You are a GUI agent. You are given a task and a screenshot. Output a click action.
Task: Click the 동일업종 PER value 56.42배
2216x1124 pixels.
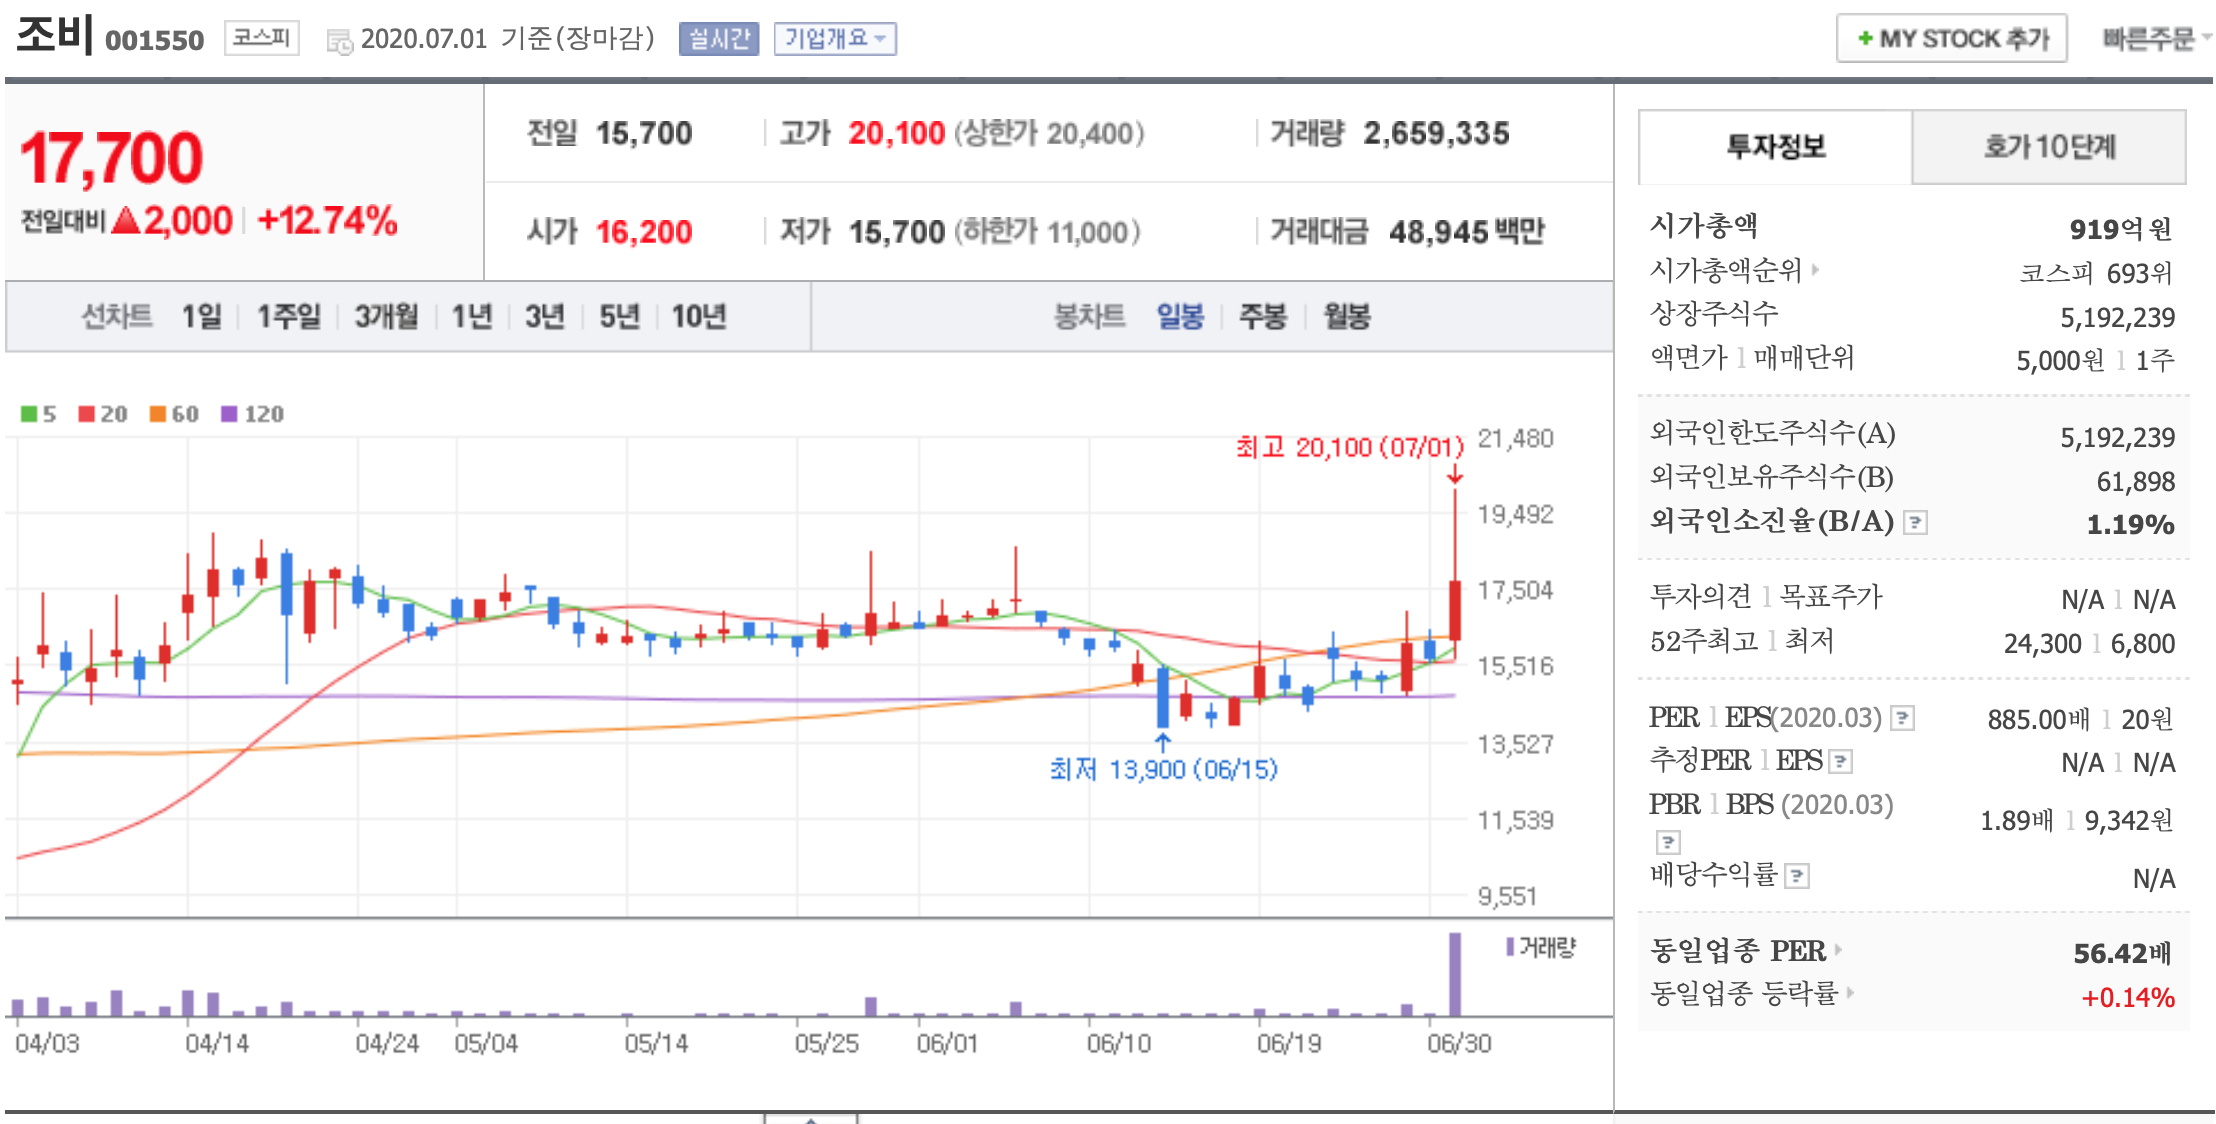coord(2122,953)
